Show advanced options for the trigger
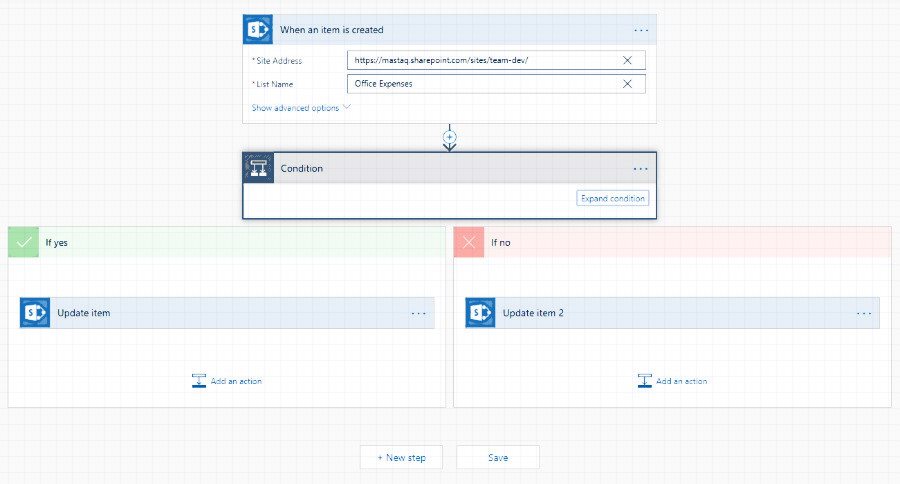This screenshot has height=484, width=900. pyautogui.click(x=300, y=108)
